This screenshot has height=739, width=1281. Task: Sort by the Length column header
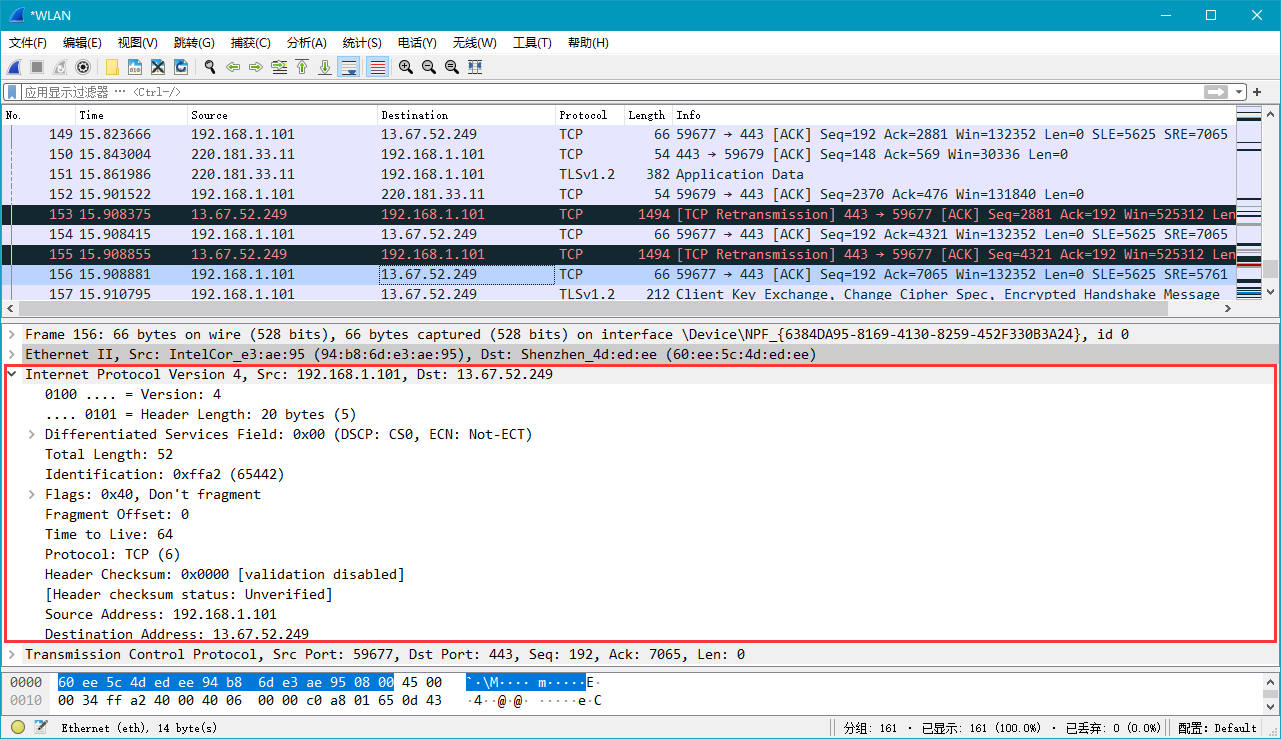point(648,115)
